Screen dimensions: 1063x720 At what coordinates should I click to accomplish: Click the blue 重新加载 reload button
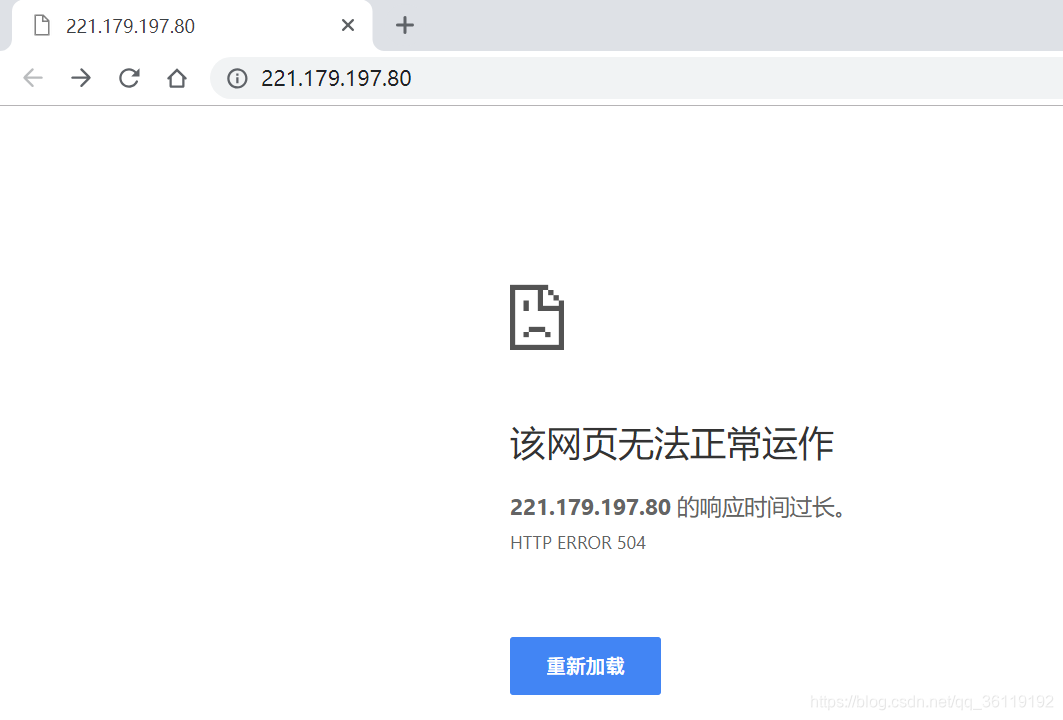[x=585, y=666]
